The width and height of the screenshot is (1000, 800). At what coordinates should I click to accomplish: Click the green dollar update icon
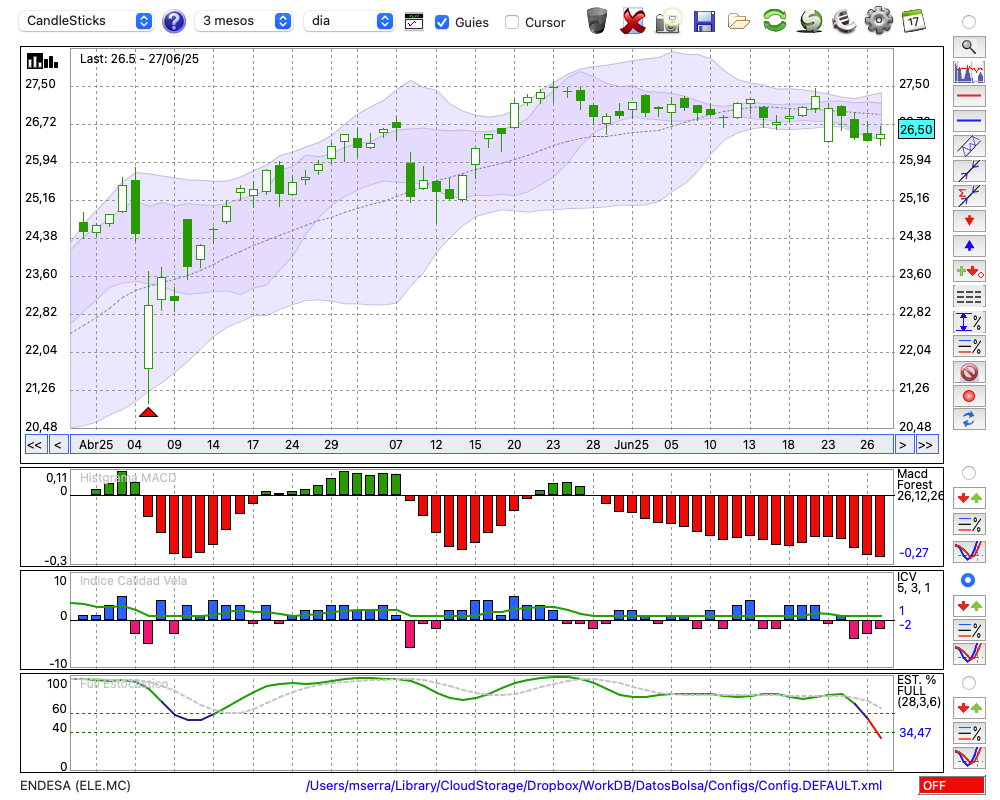click(x=810, y=21)
